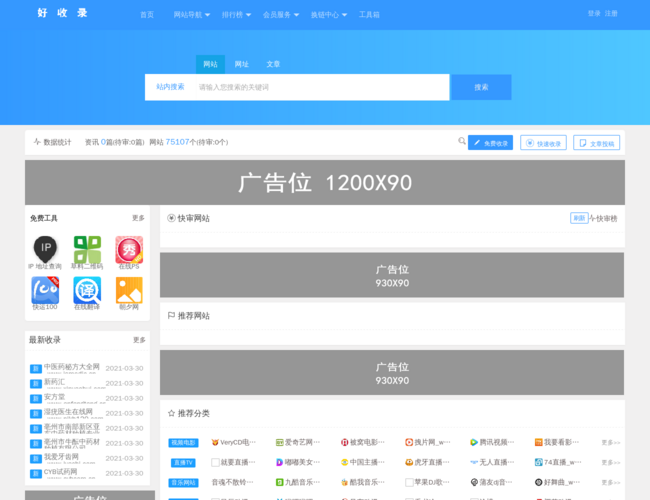The image size is (650, 500).
Task: Switch to the 网址 search tab
Action: (x=242, y=64)
